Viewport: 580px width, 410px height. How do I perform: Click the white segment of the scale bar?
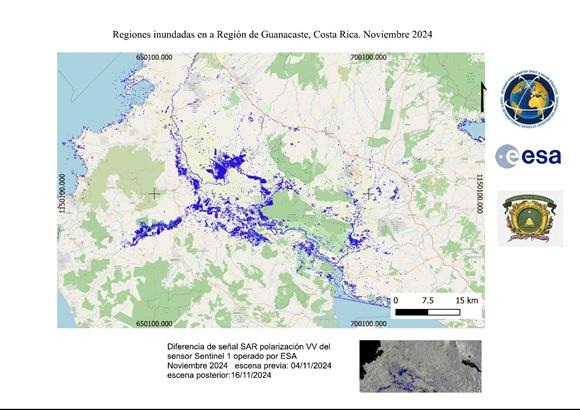click(444, 312)
